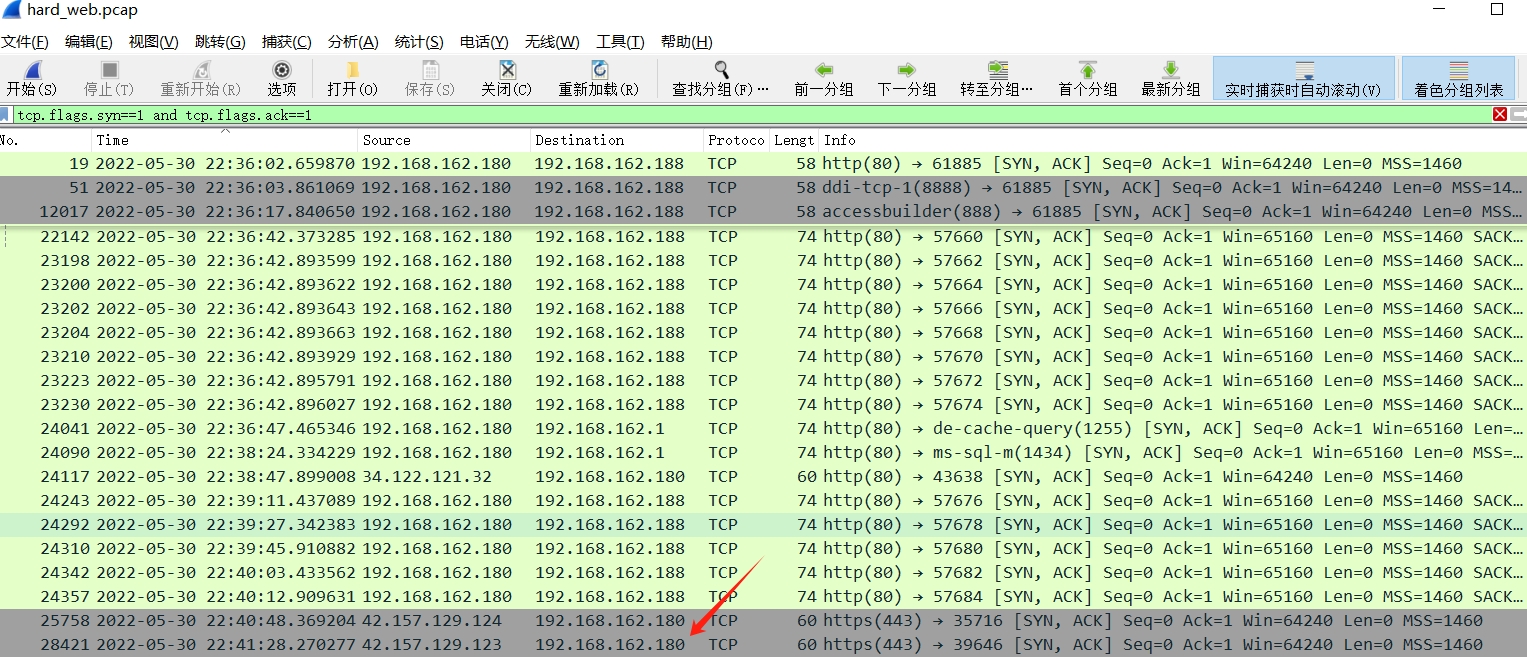Sort by the Length column header
Image resolution: width=1527 pixels, height=665 pixels.
click(x=794, y=140)
